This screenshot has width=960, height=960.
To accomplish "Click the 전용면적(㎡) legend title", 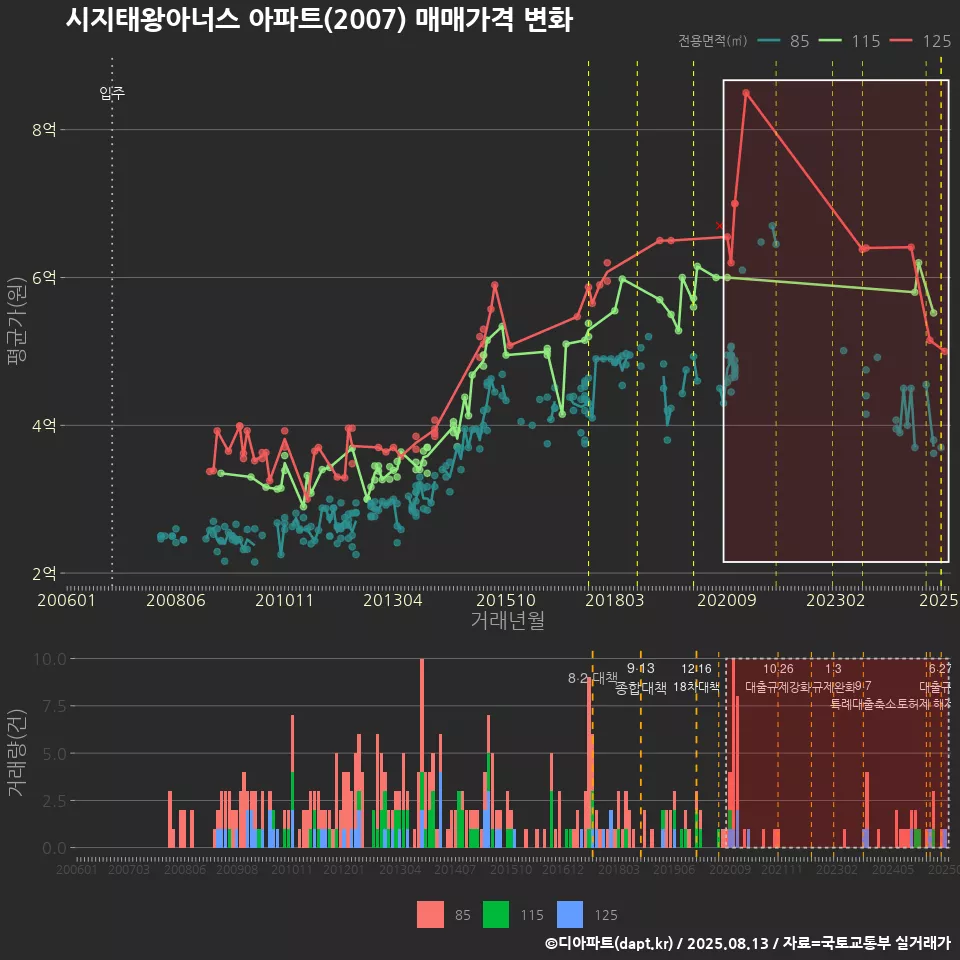I will [713, 40].
